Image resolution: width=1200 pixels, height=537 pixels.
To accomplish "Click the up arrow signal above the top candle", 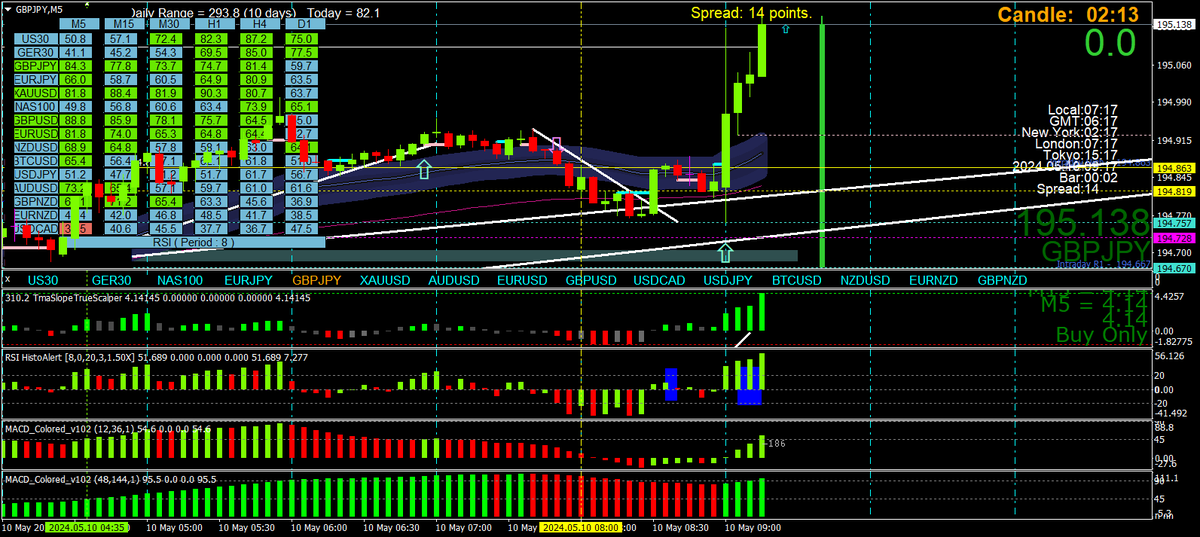I will click(785, 31).
